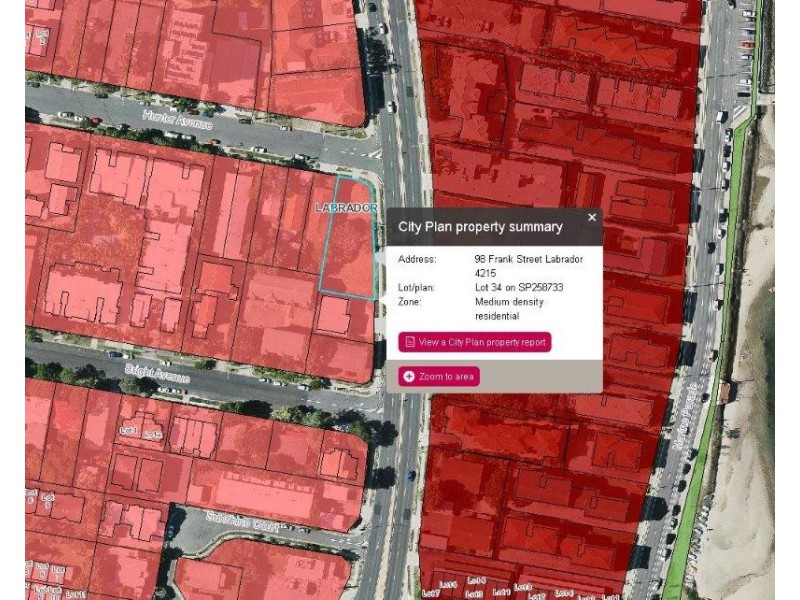The image size is (800, 600).
Task: Open View a City Plan property report
Action: [x=475, y=342]
